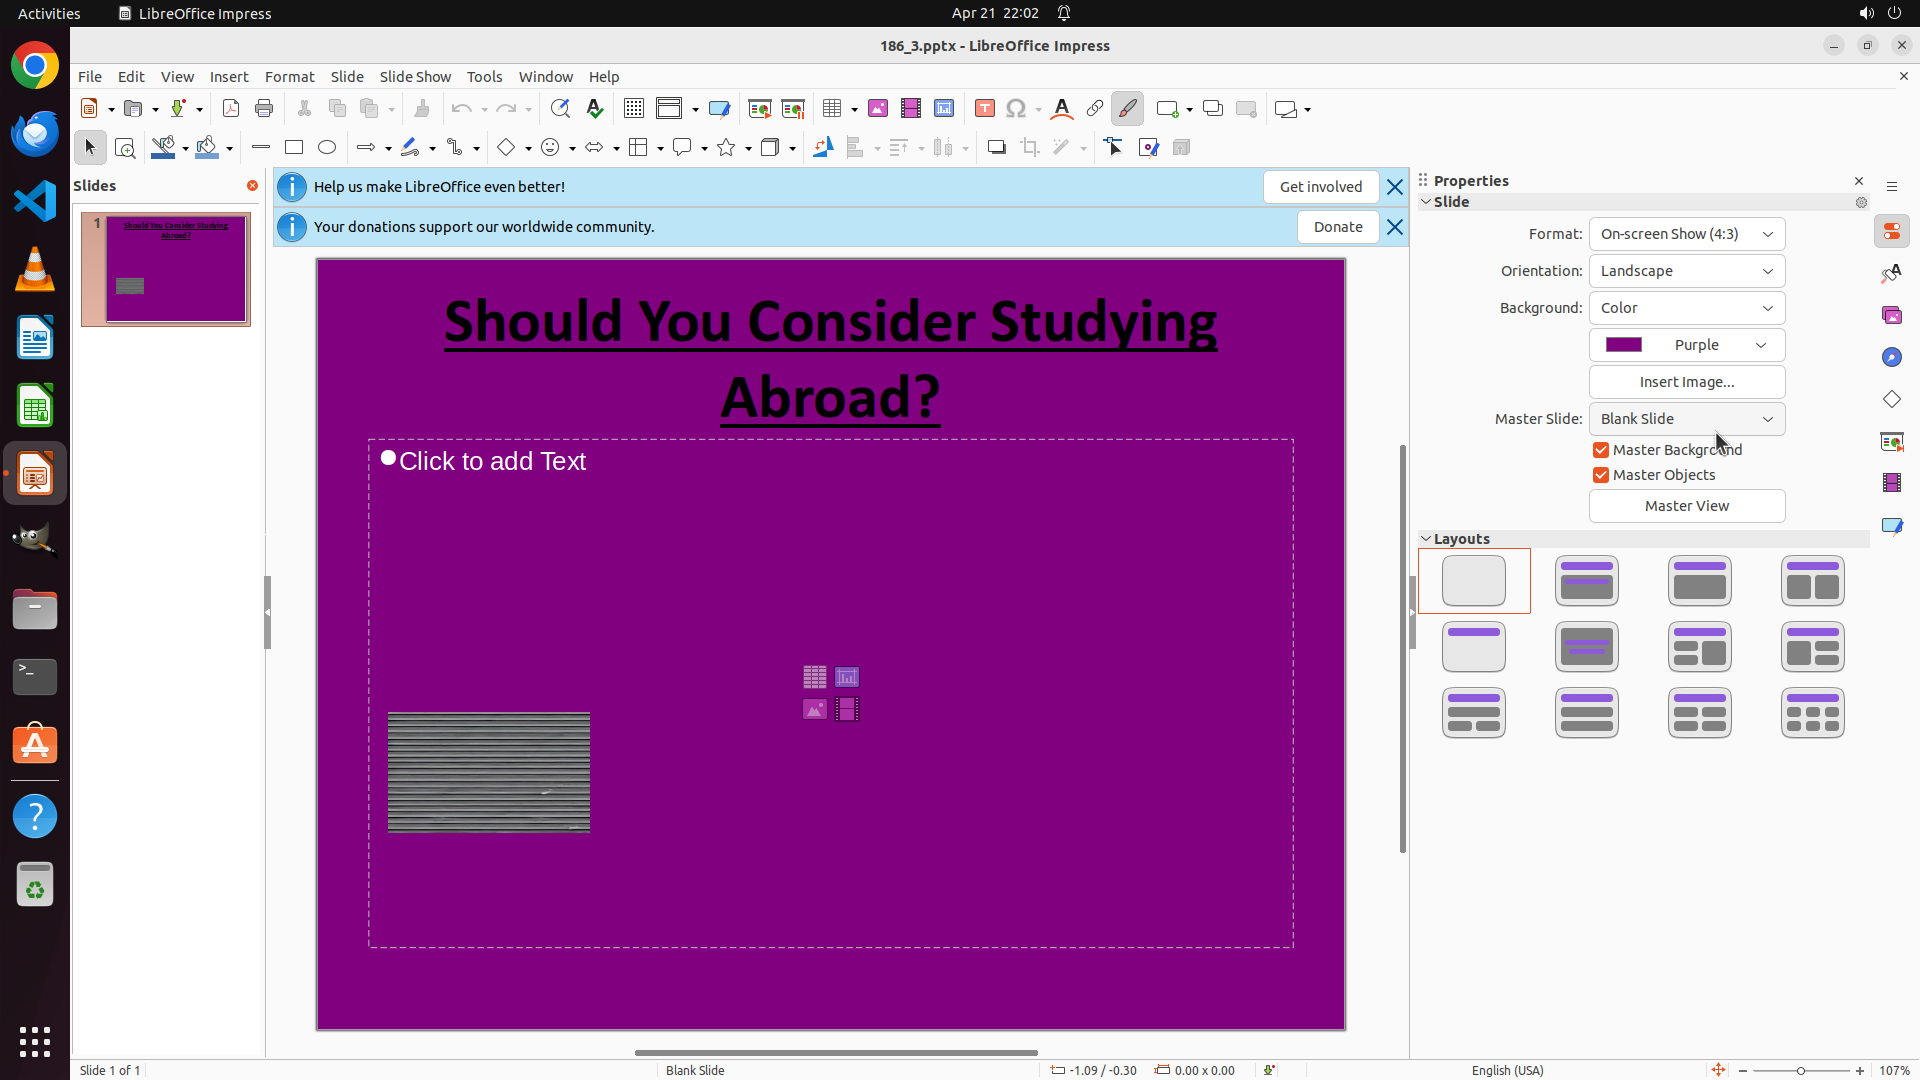Open the slide Format dropdown

point(1686,234)
